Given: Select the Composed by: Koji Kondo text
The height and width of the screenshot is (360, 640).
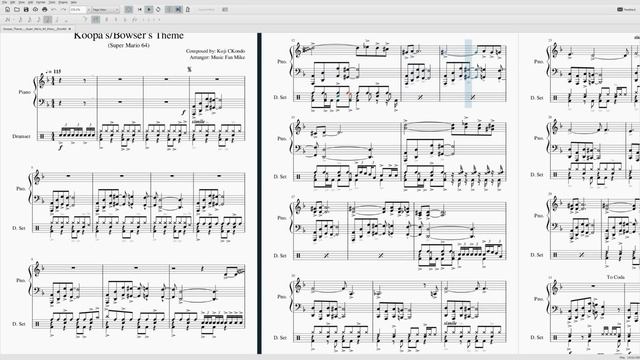Looking at the screenshot, I should pos(215,51).
